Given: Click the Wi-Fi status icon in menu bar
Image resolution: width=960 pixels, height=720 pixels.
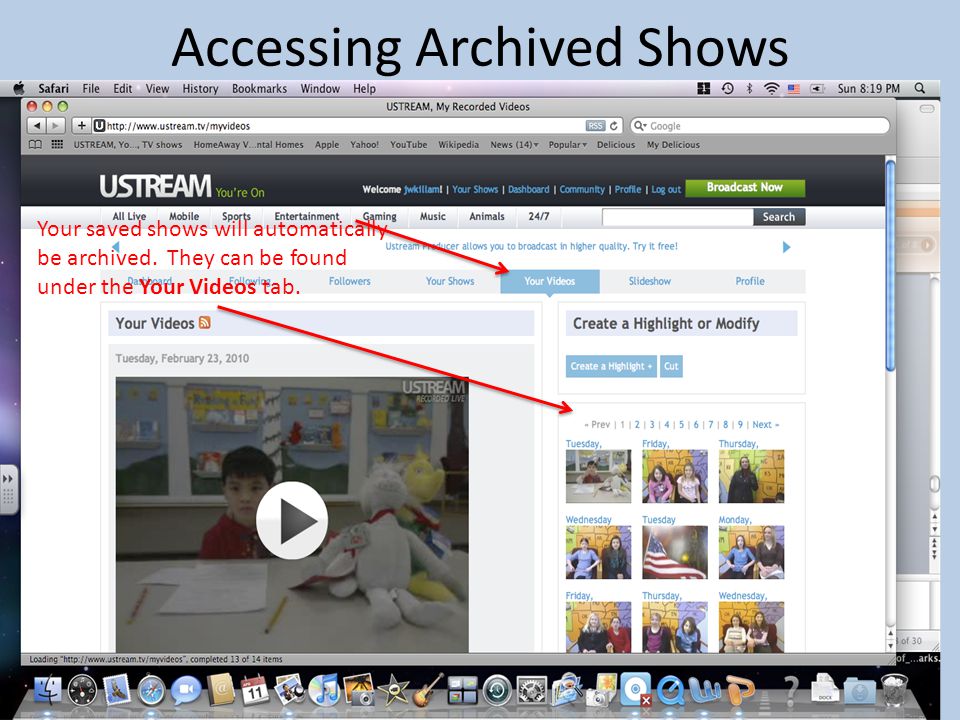Looking at the screenshot, I should pos(771,88).
